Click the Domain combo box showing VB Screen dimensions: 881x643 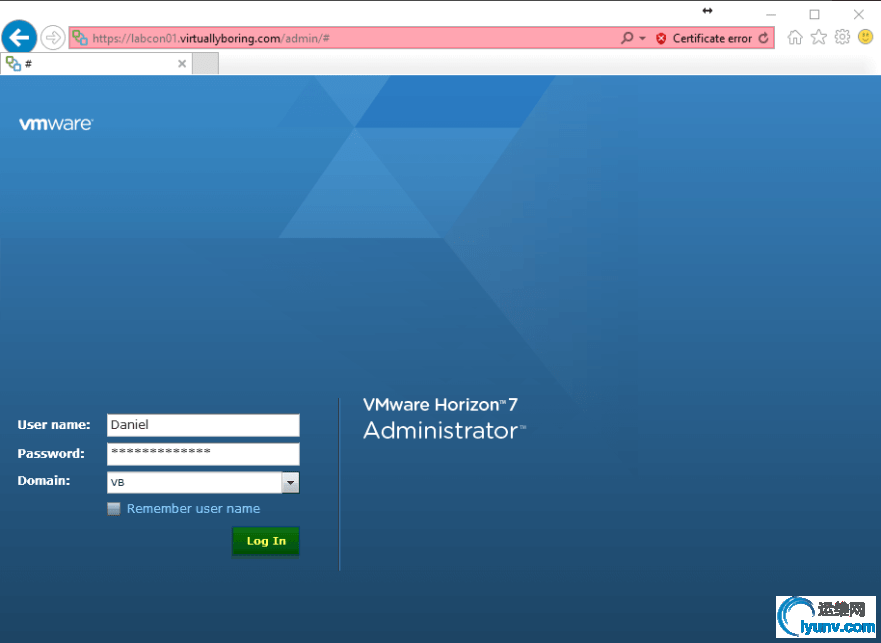pyautogui.click(x=203, y=483)
